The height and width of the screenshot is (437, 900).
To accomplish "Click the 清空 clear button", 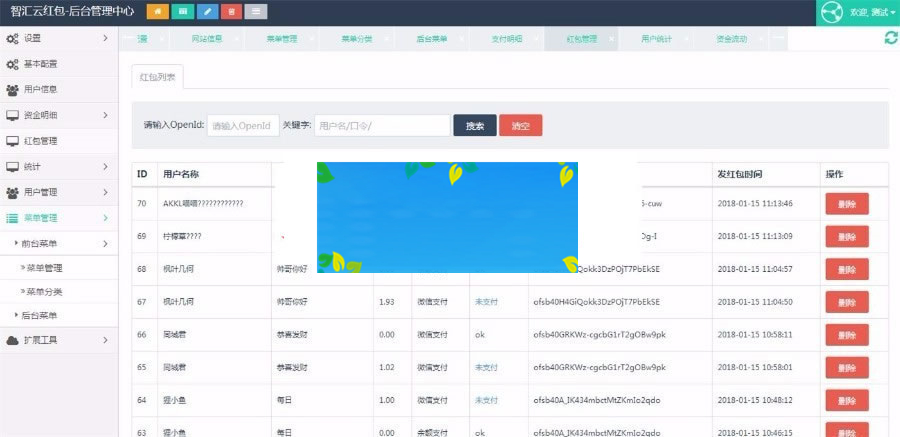I will [x=520, y=126].
